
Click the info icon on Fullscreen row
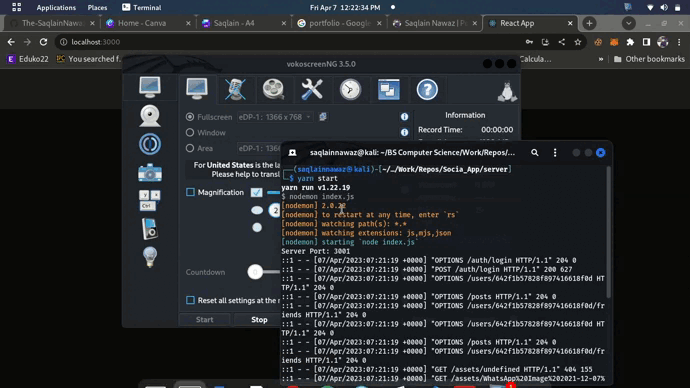(404, 117)
